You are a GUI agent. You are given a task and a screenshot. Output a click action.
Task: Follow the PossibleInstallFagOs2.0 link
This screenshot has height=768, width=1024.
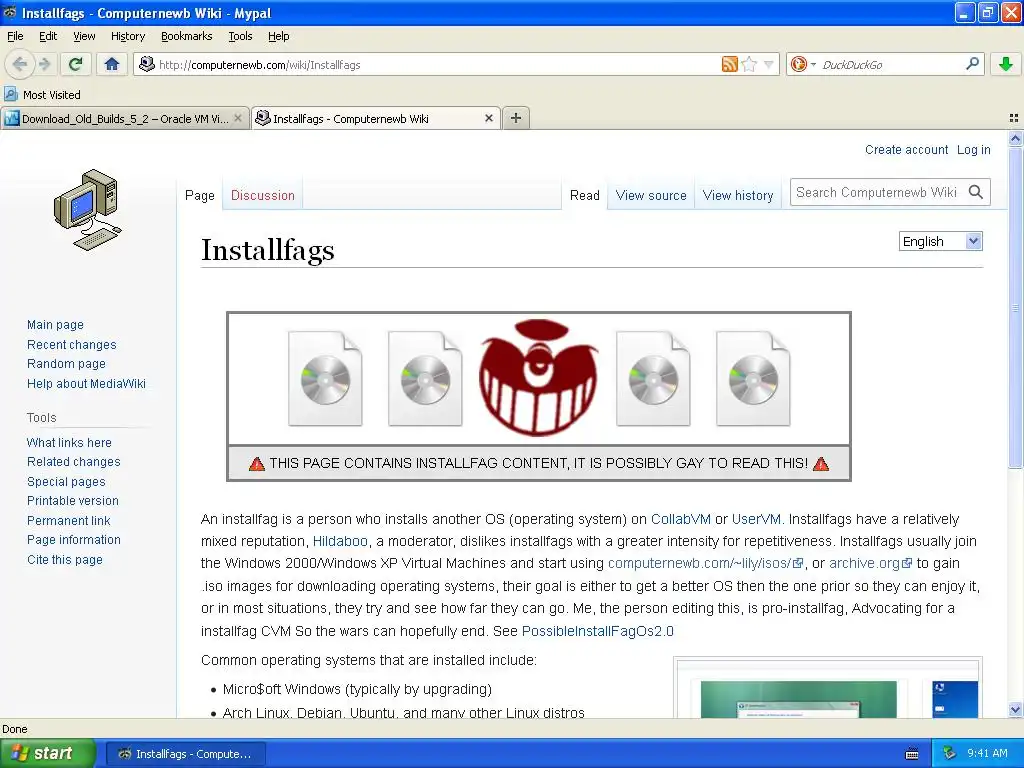tap(598, 632)
